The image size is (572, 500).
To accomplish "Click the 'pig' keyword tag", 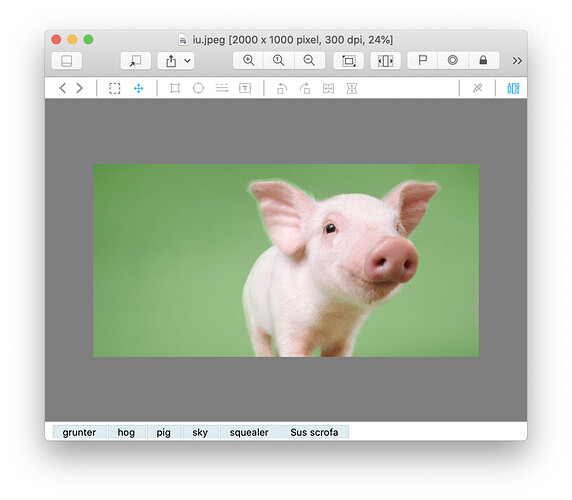I will point(163,432).
